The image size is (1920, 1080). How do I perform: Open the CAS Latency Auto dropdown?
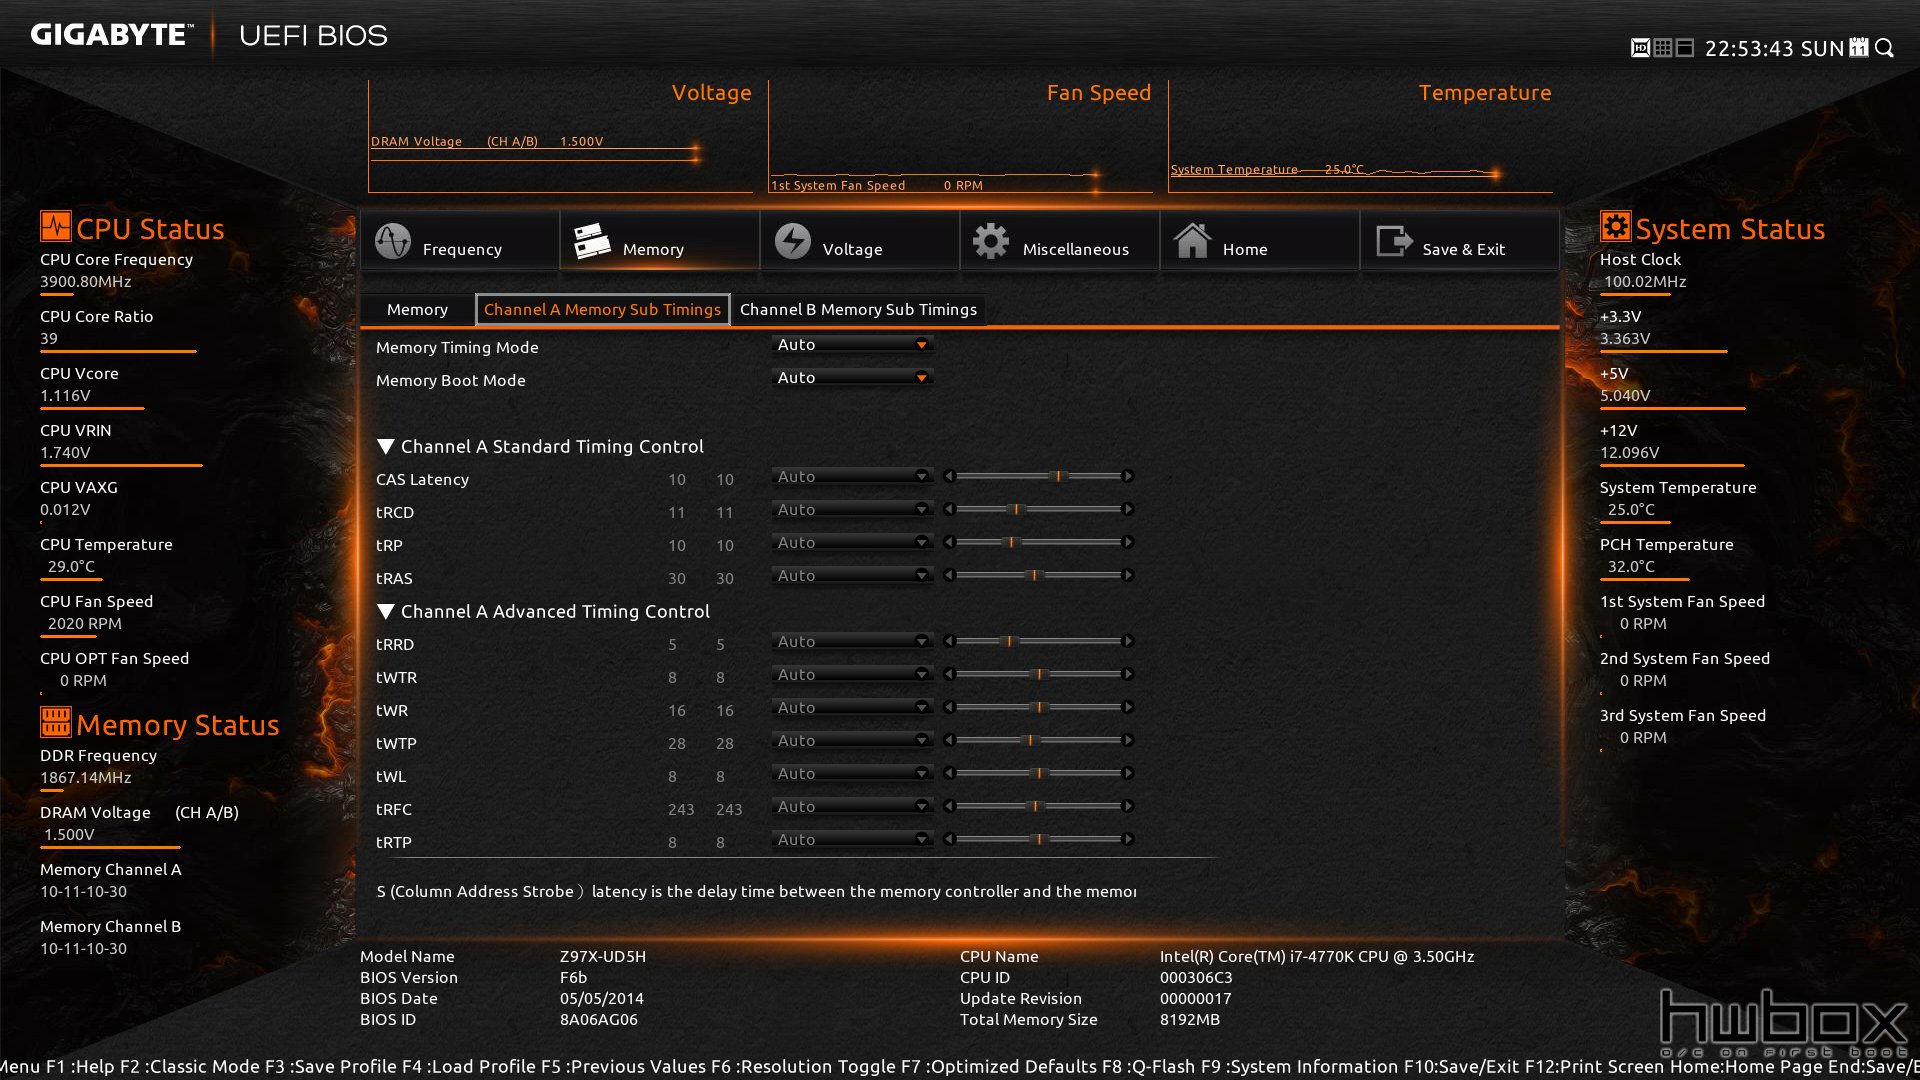(852, 476)
